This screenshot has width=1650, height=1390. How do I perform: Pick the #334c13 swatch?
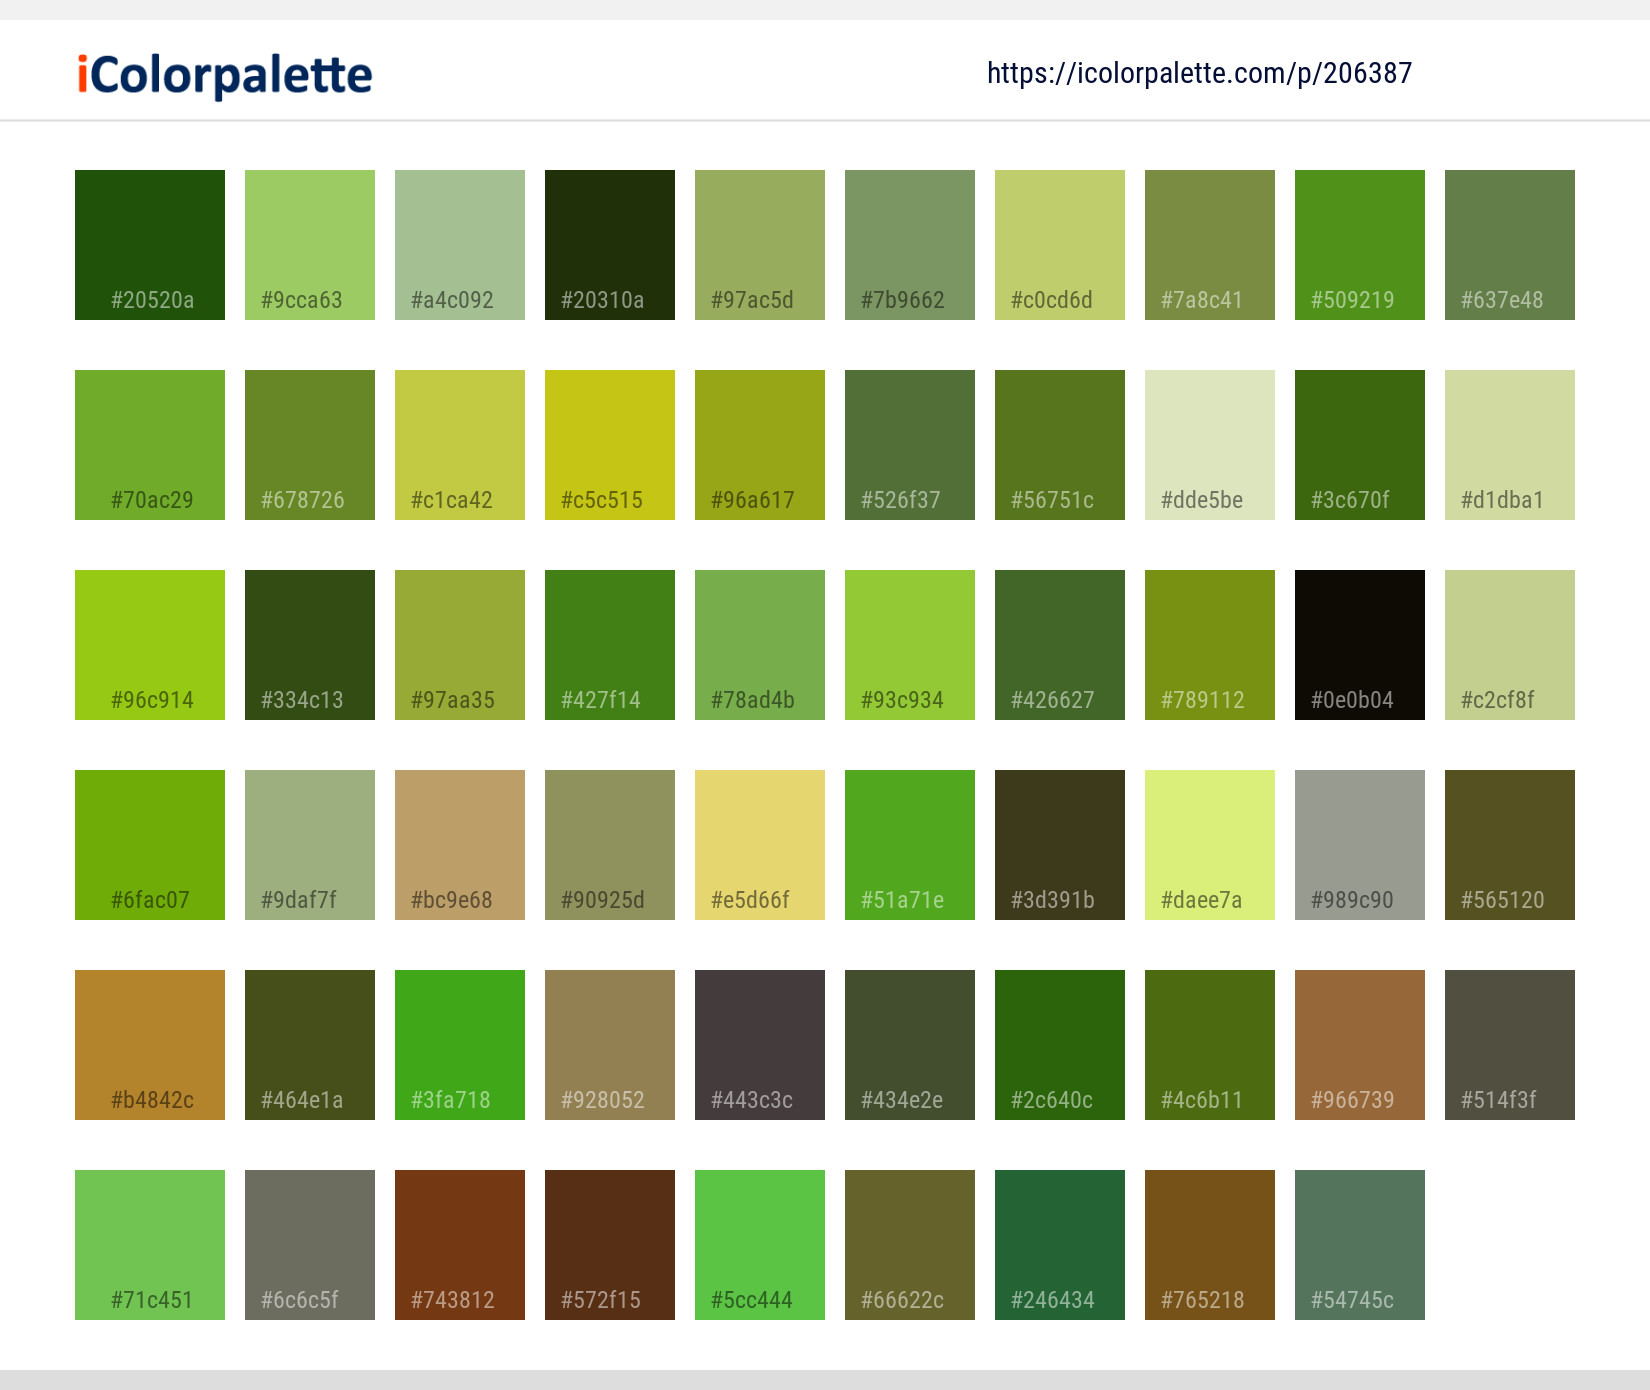pyautogui.click(x=310, y=645)
